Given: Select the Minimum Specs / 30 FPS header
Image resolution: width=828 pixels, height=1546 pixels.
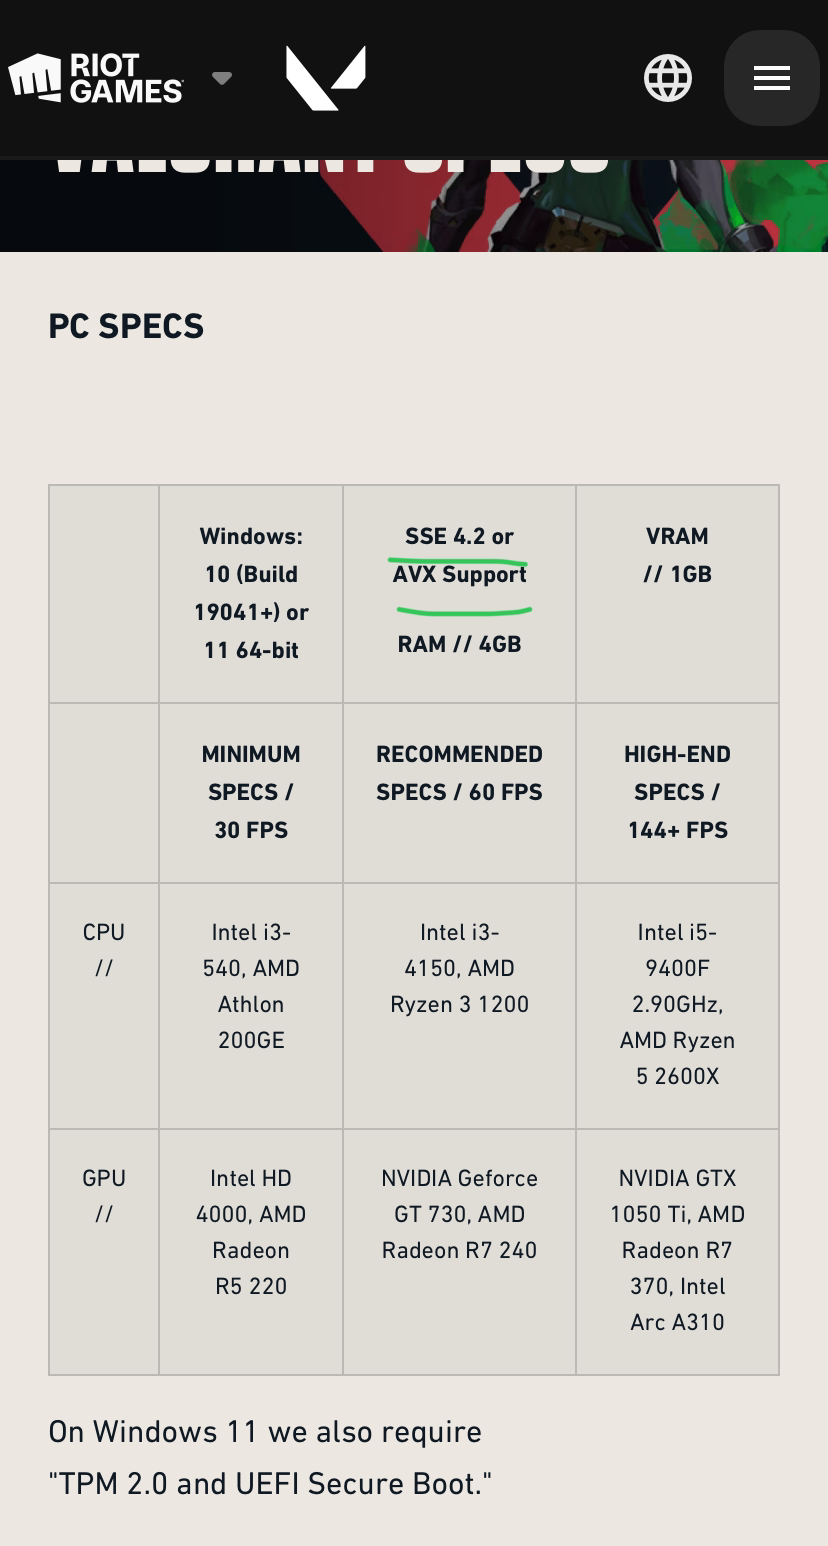Looking at the screenshot, I should (x=251, y=792).
